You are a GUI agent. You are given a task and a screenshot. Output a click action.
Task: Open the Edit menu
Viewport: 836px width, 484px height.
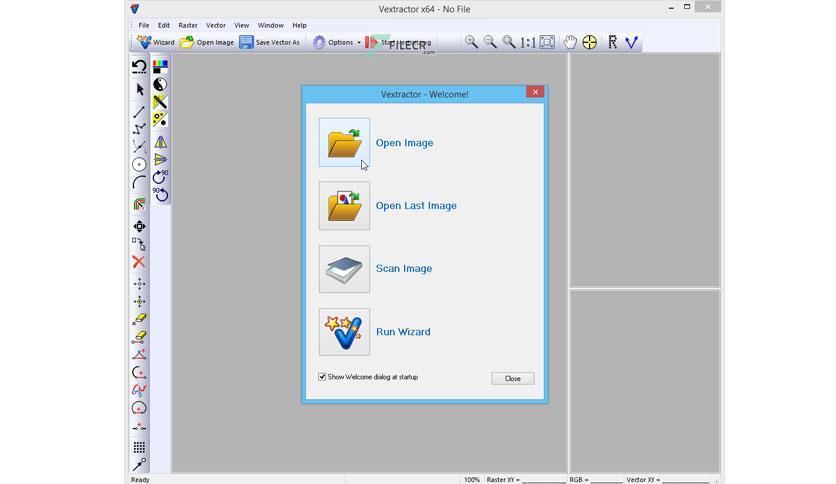tap(164, 25)
